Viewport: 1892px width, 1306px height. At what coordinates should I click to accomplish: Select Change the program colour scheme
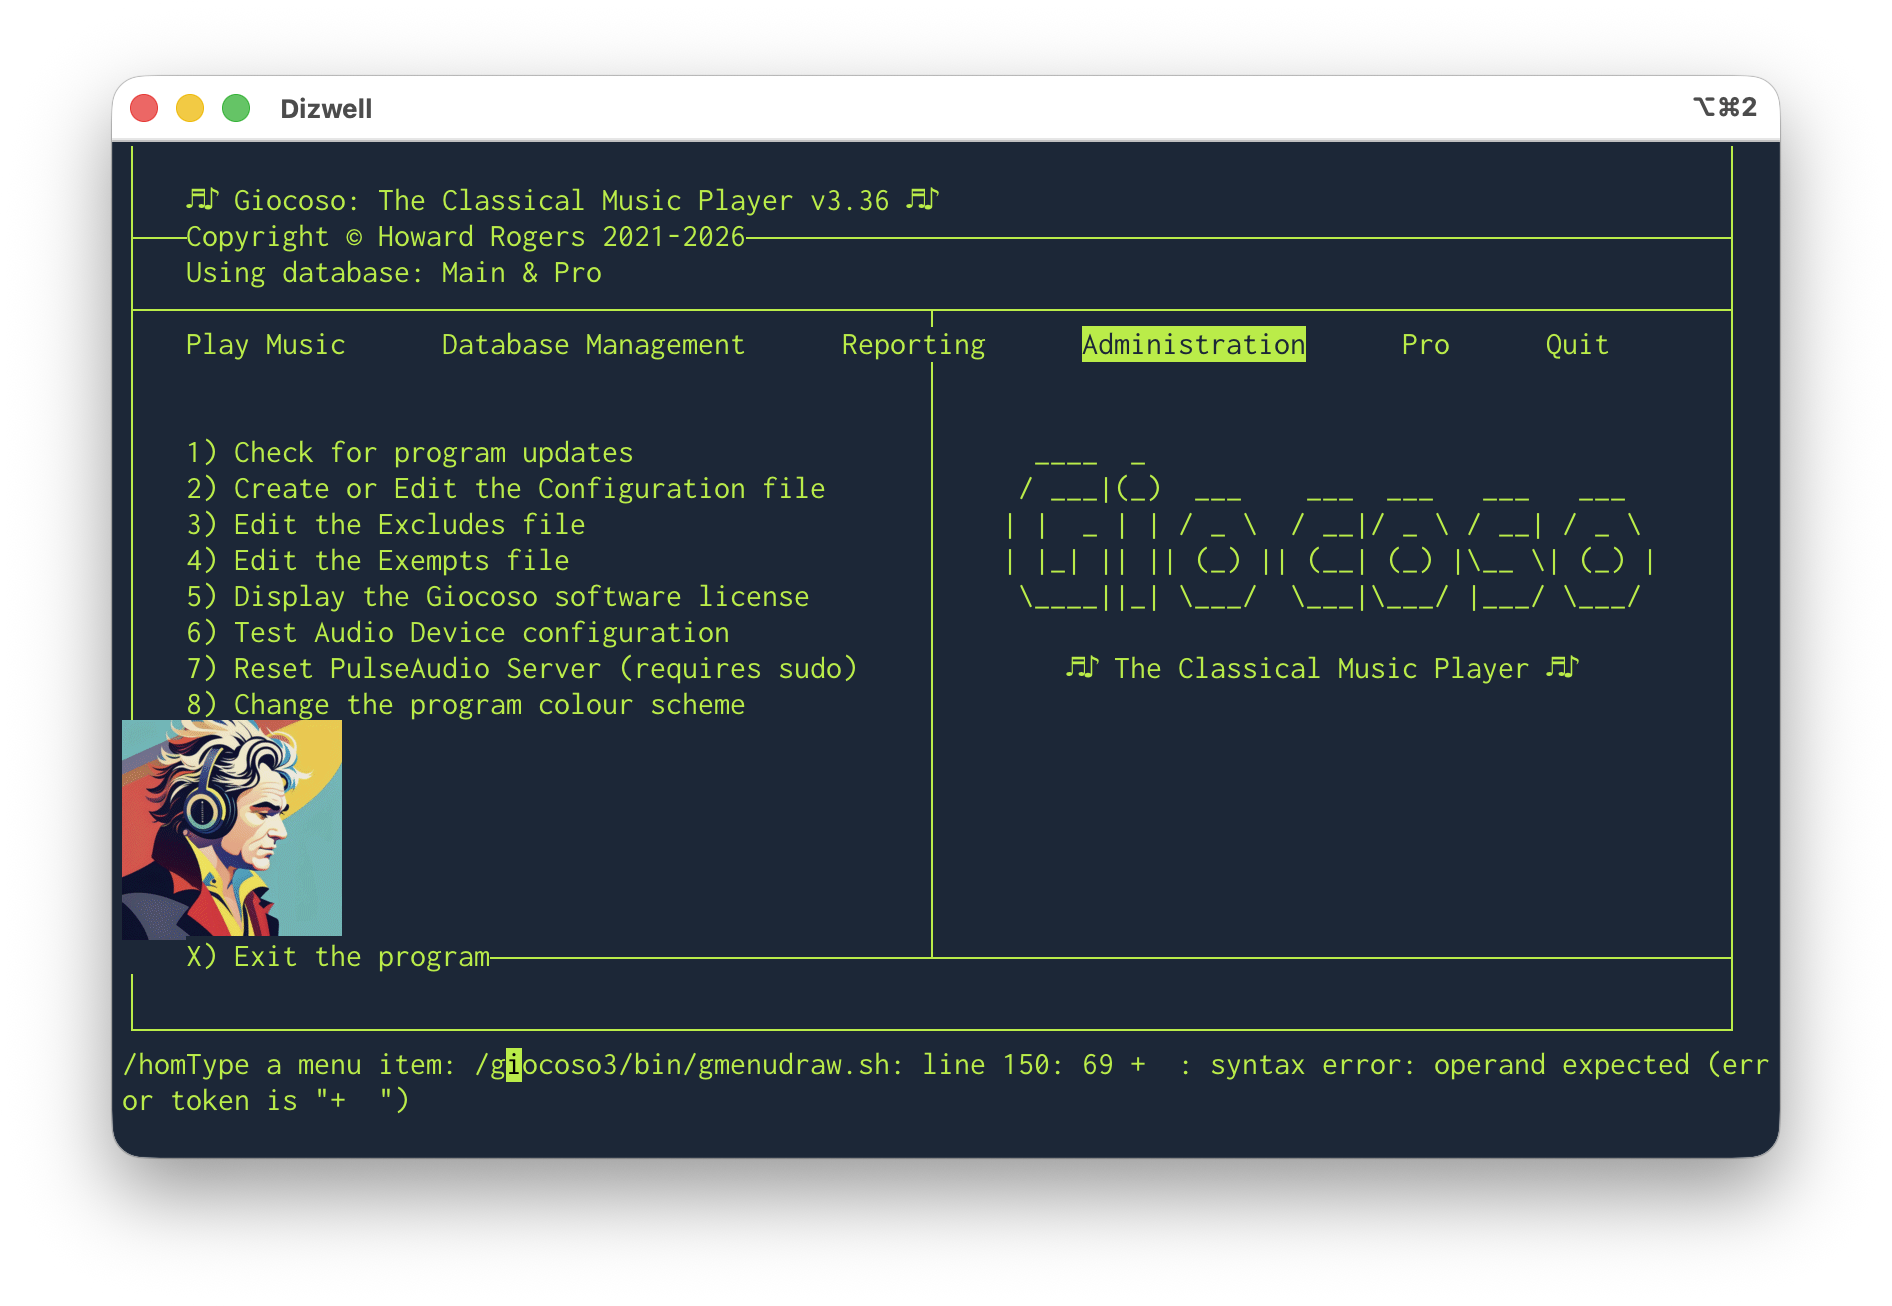tap(466, 705)
